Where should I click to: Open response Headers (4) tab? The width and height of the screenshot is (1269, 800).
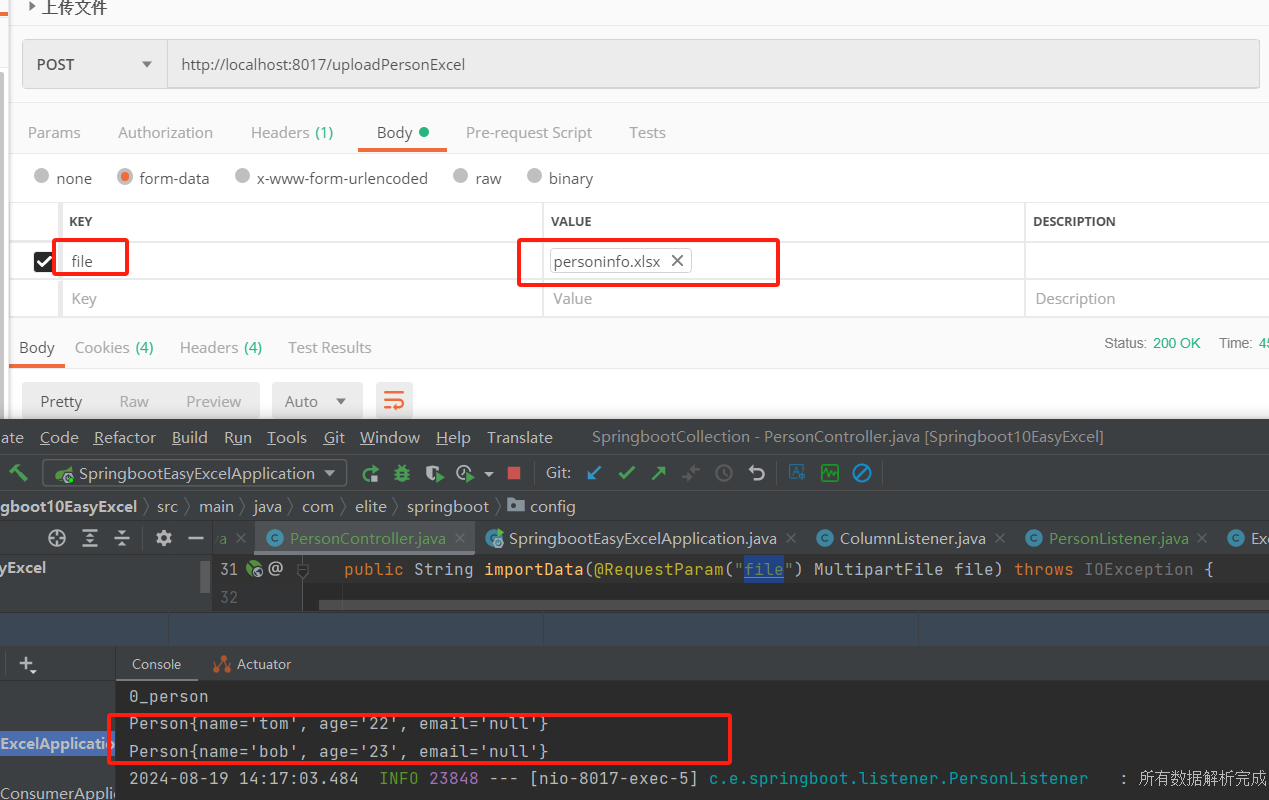click(221, 347)
